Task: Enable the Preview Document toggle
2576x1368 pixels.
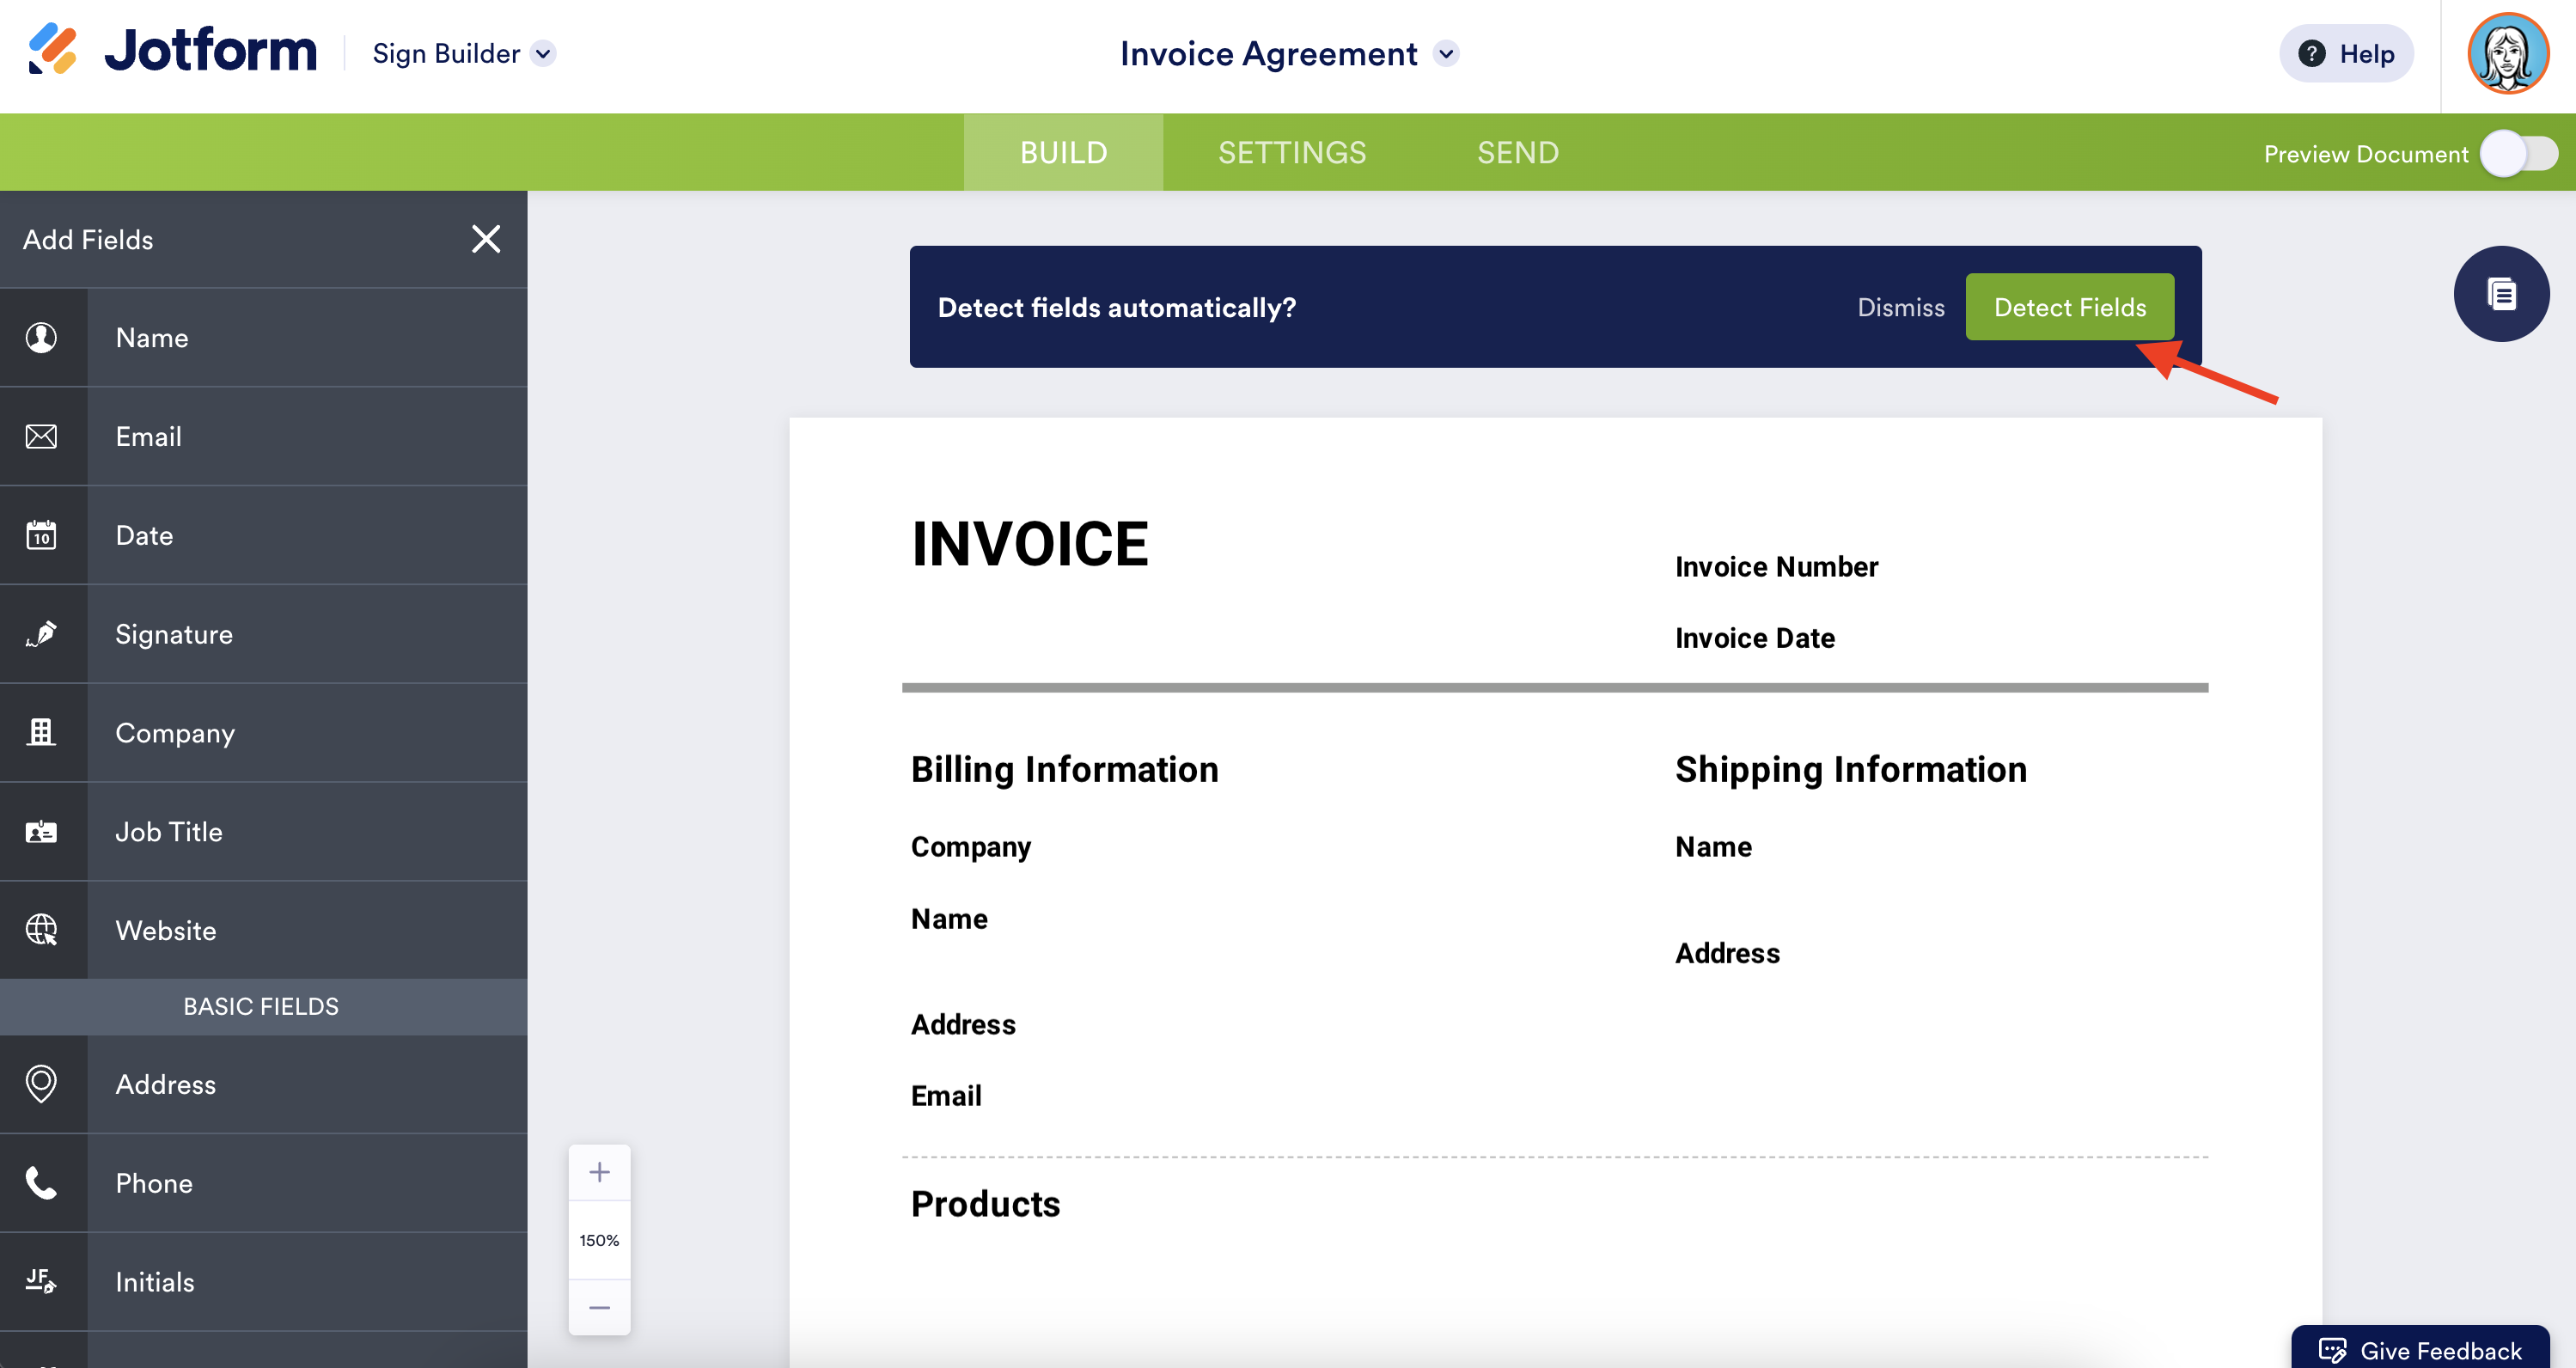Action: tap(2518, 154)
